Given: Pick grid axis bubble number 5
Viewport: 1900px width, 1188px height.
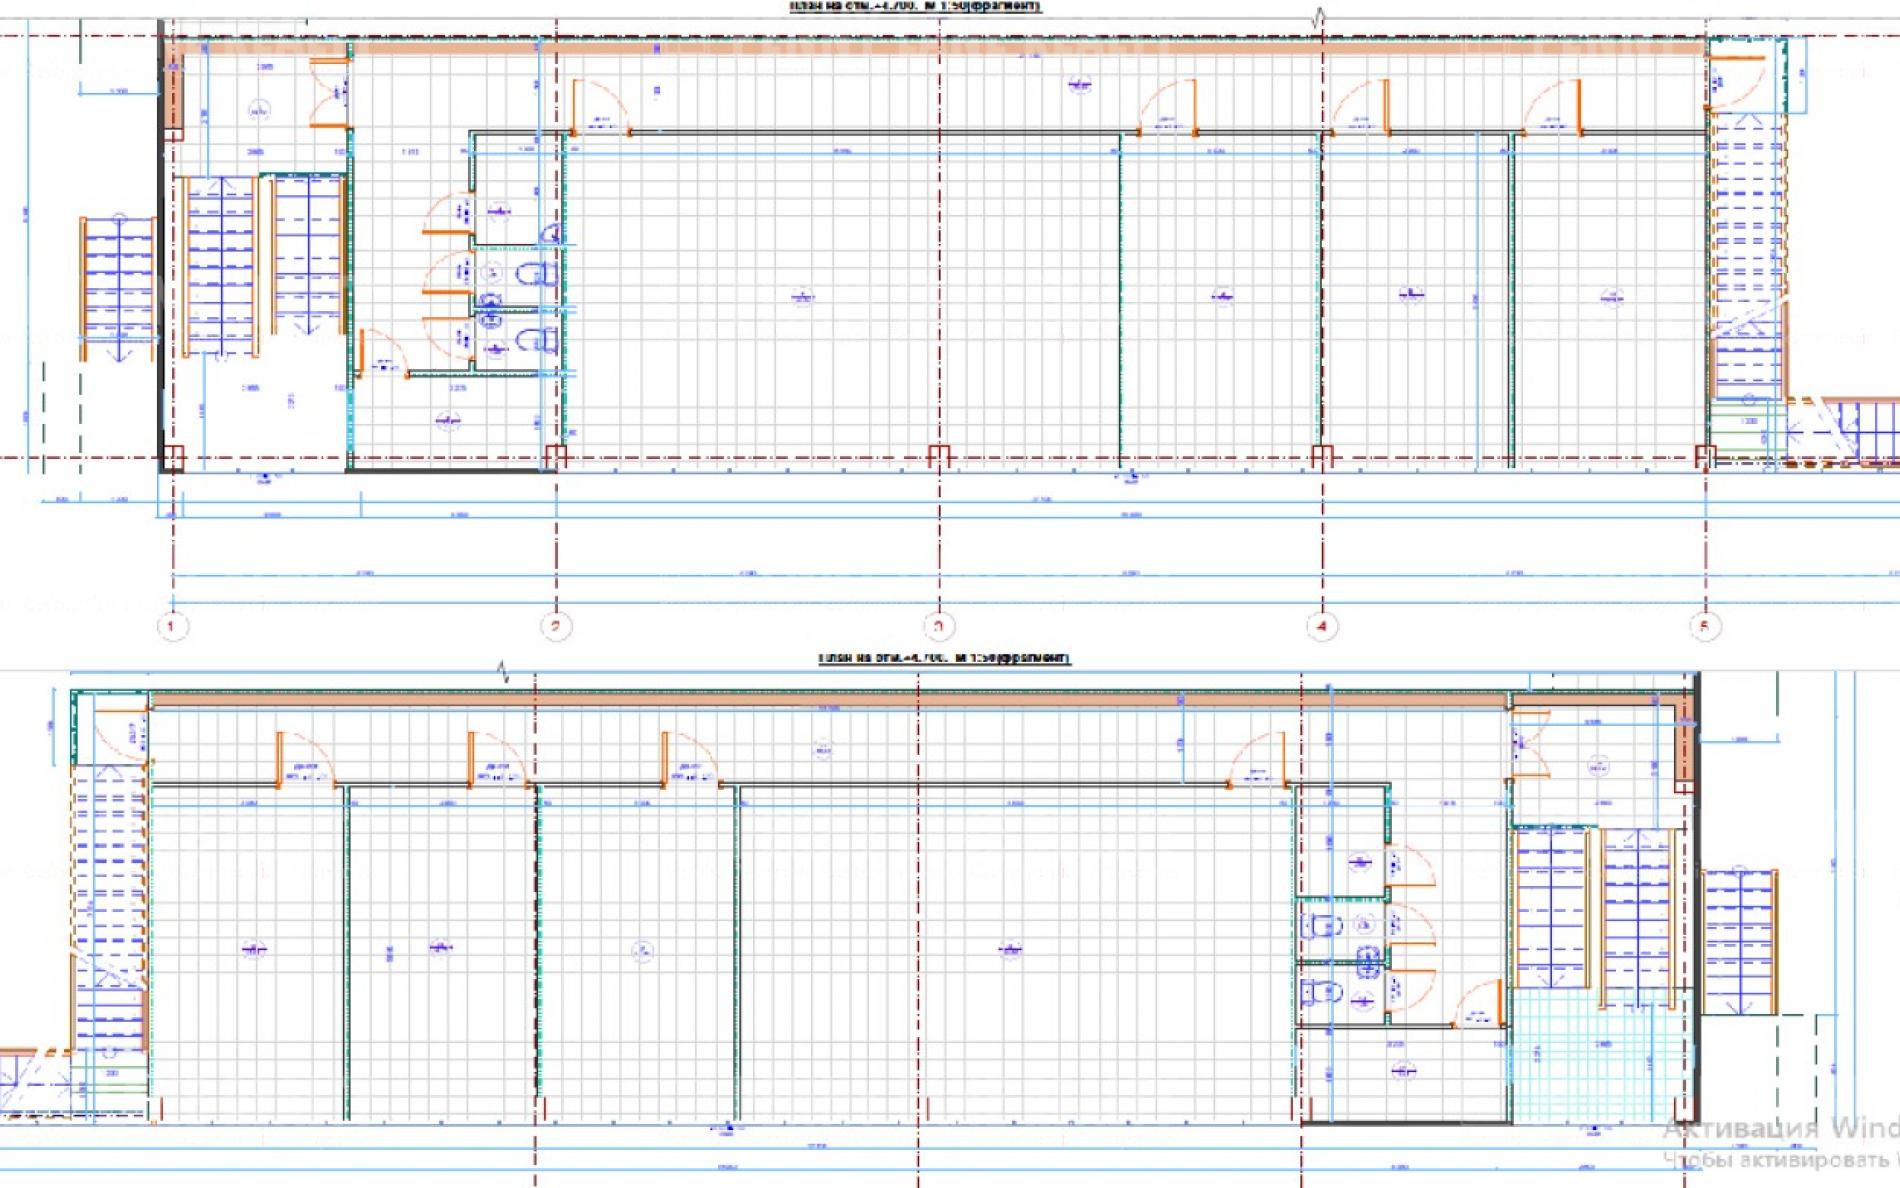Looking at the screenshot, I should point(1705,627).
